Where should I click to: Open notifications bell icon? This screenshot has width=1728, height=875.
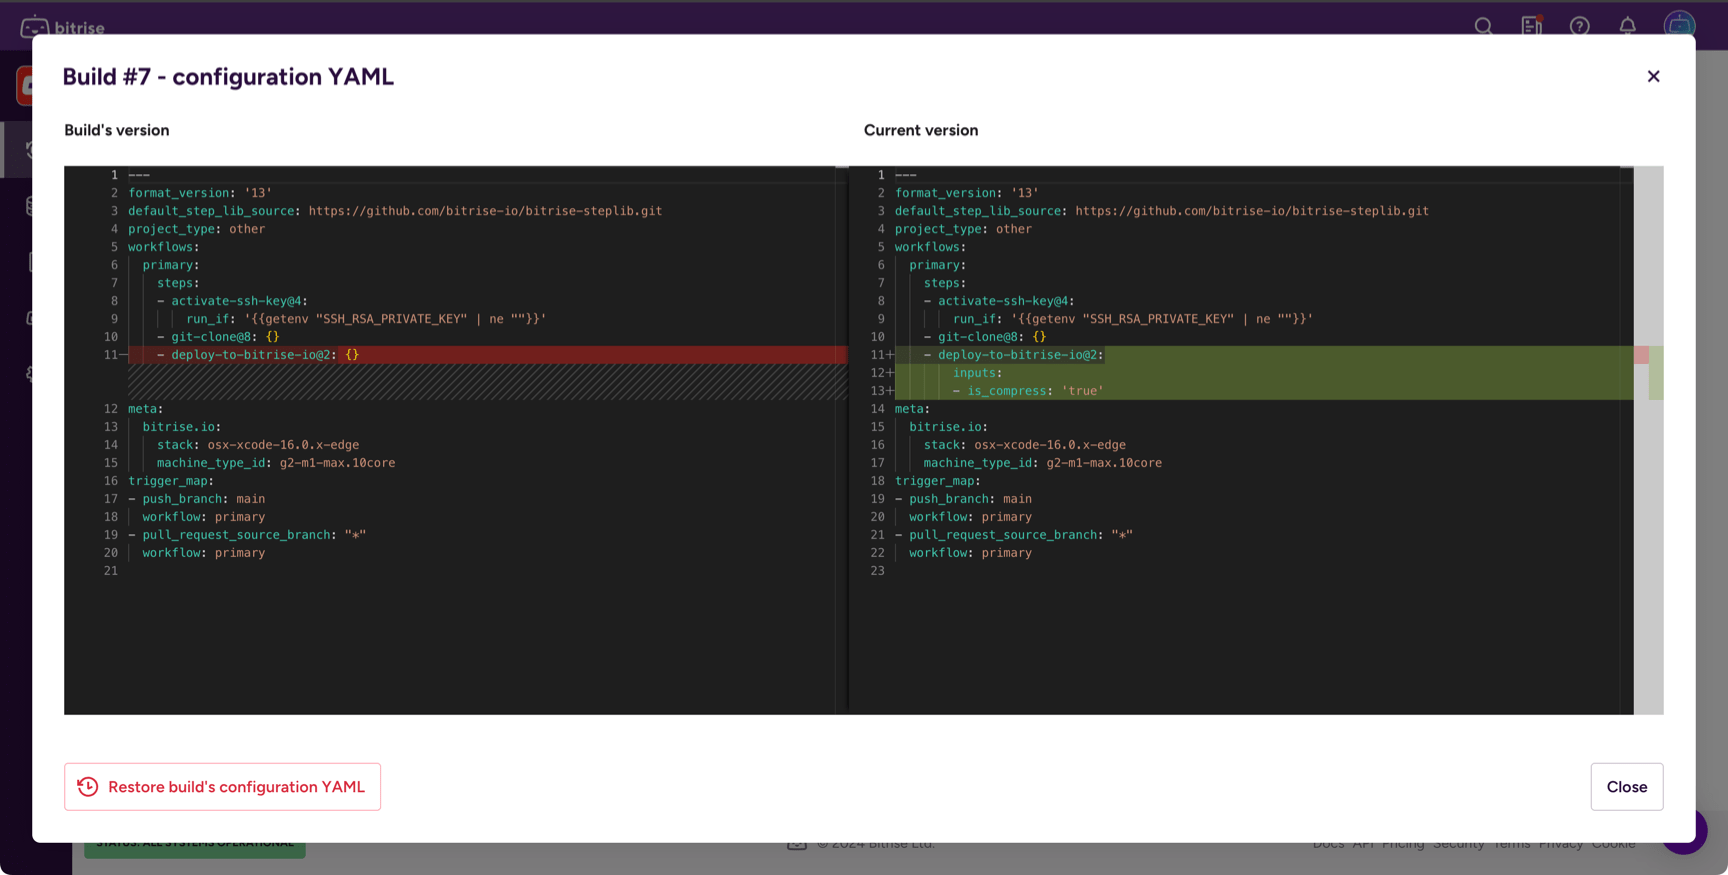(1627, 26)
